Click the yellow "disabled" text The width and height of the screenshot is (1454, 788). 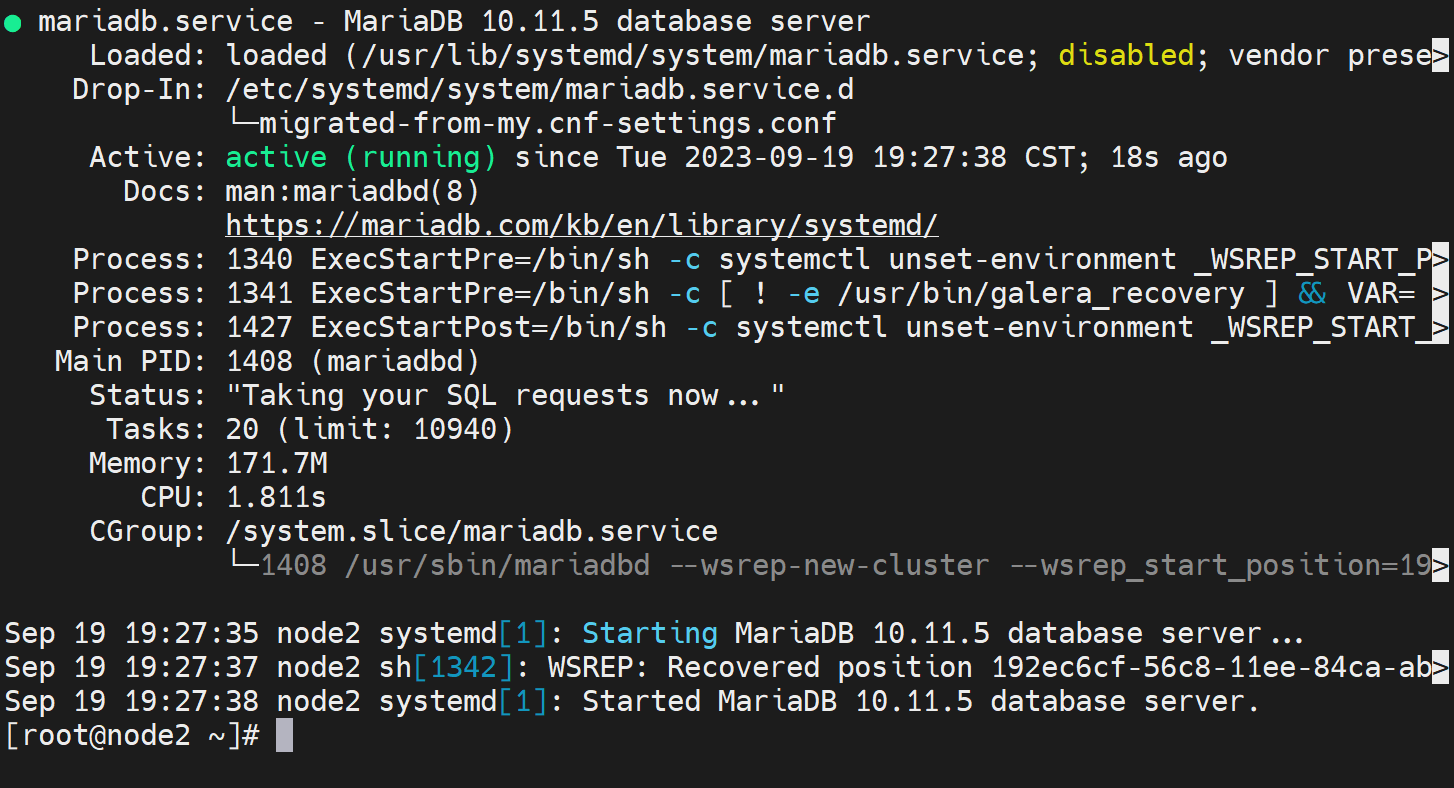[x=1126, y=56]
